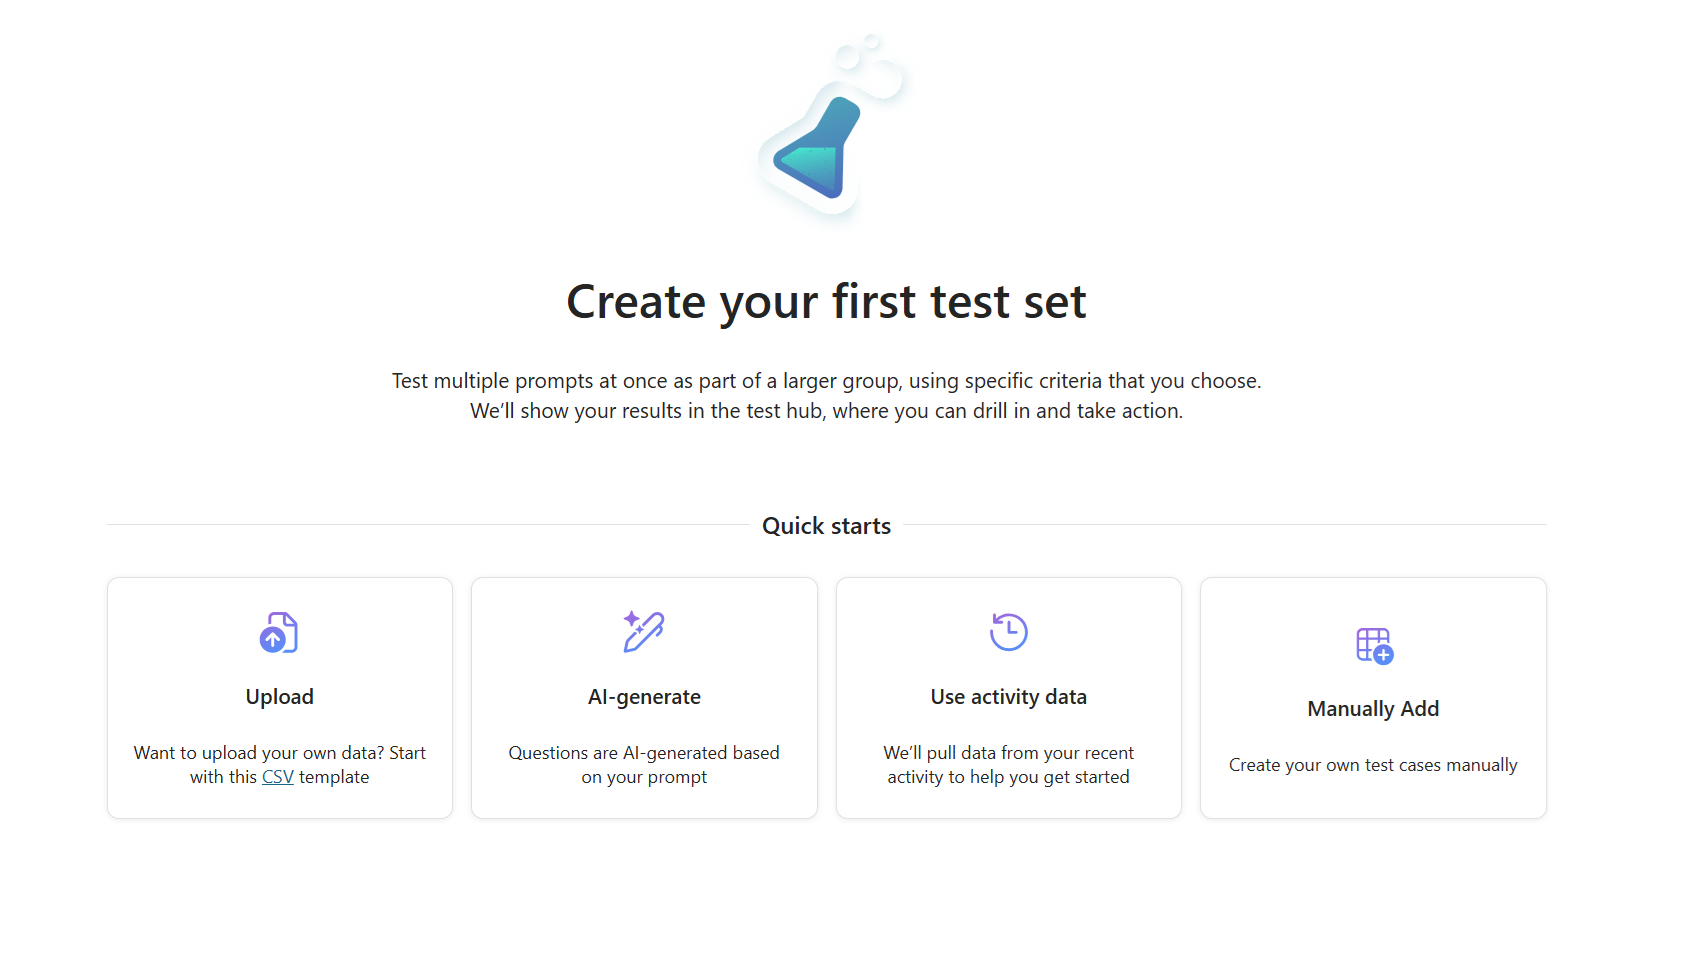
Task: Click the upload arrow inside the document icon
Action: [274, 637]
